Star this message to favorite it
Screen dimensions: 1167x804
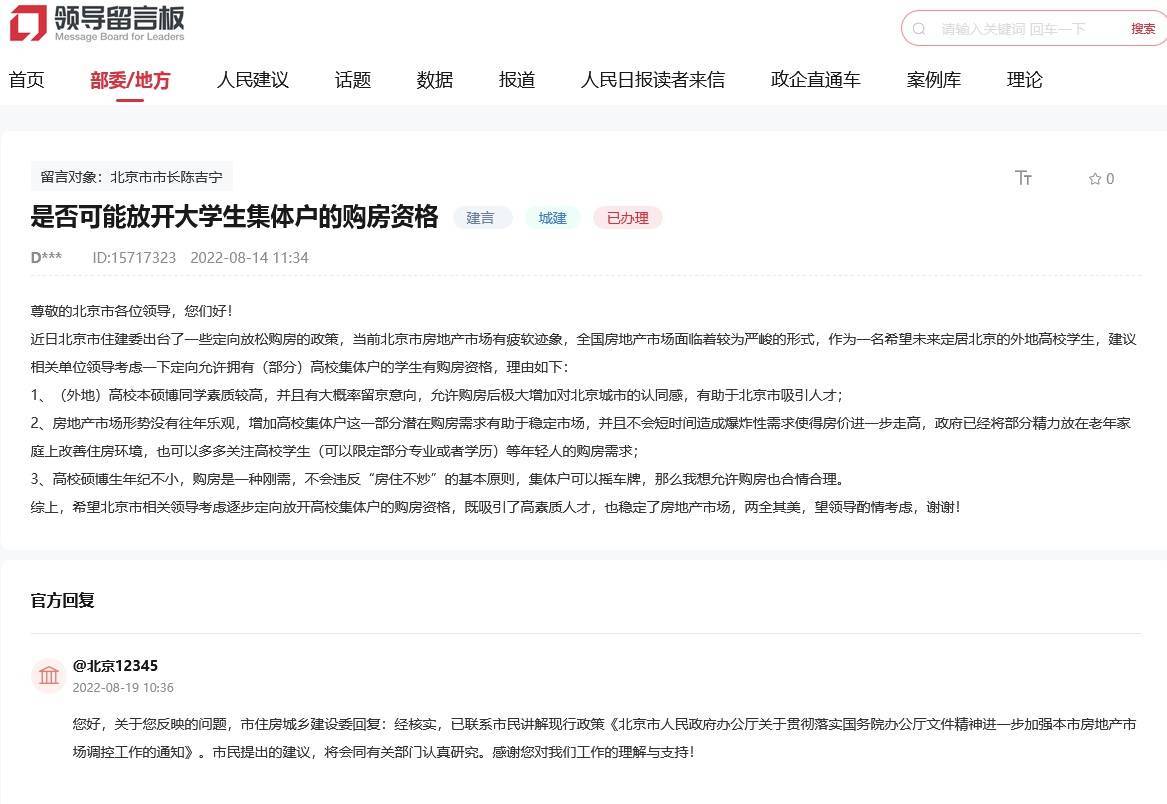click(1095, 179)
